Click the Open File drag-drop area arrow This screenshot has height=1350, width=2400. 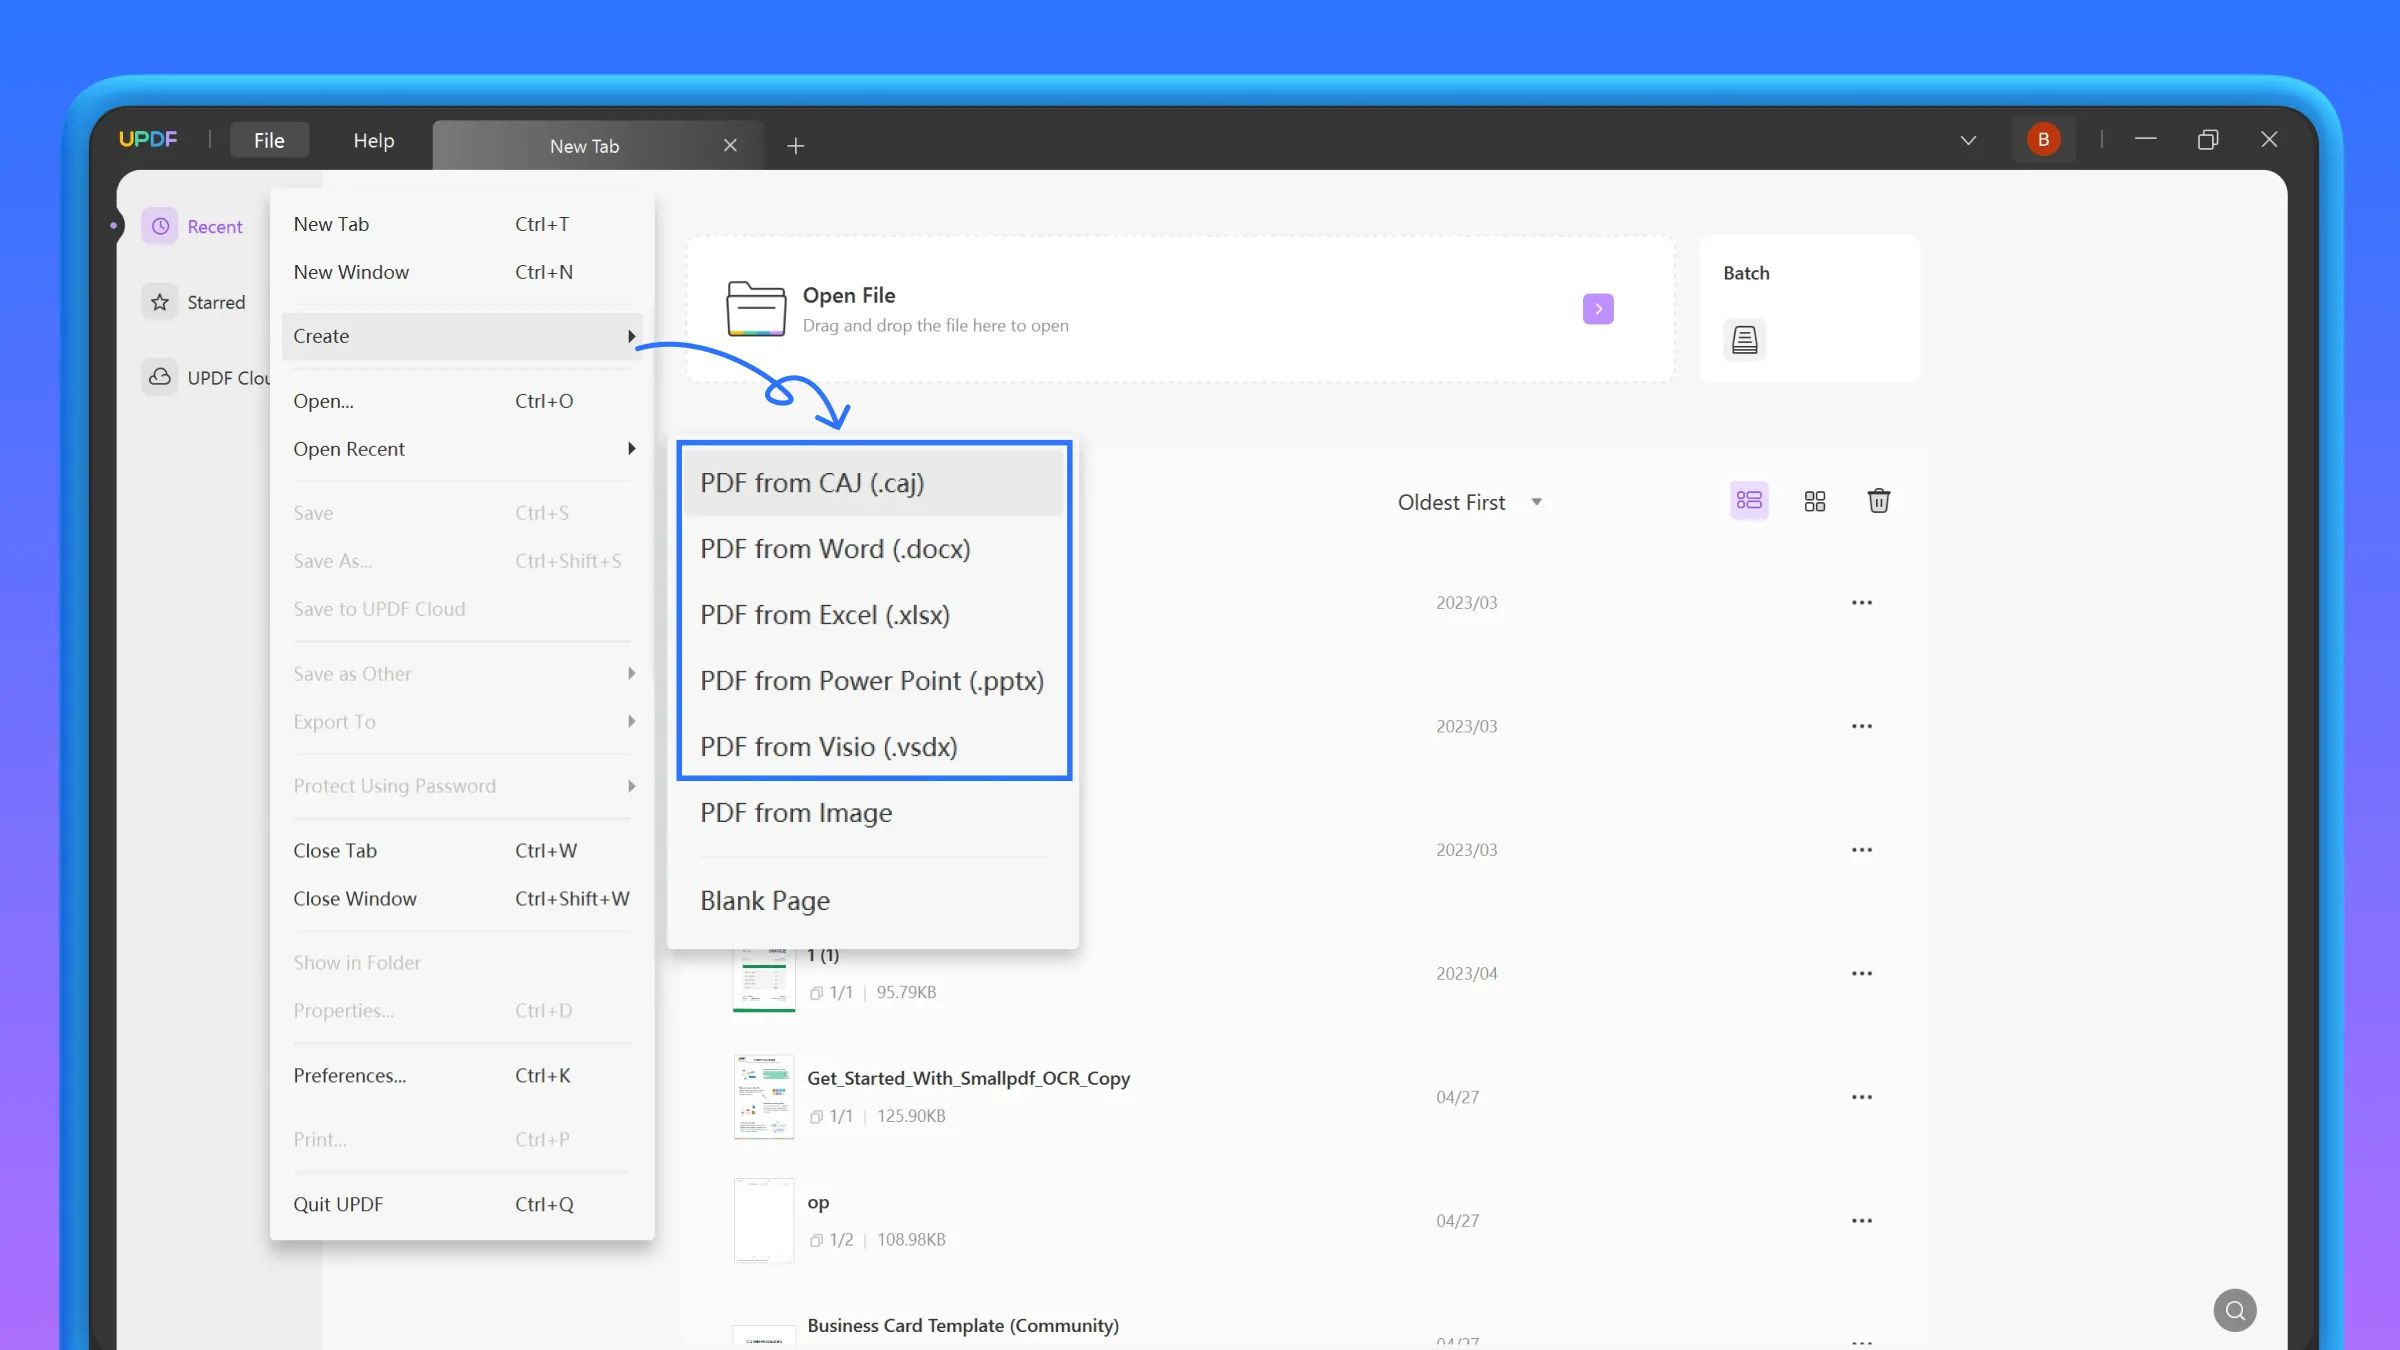1597,308
